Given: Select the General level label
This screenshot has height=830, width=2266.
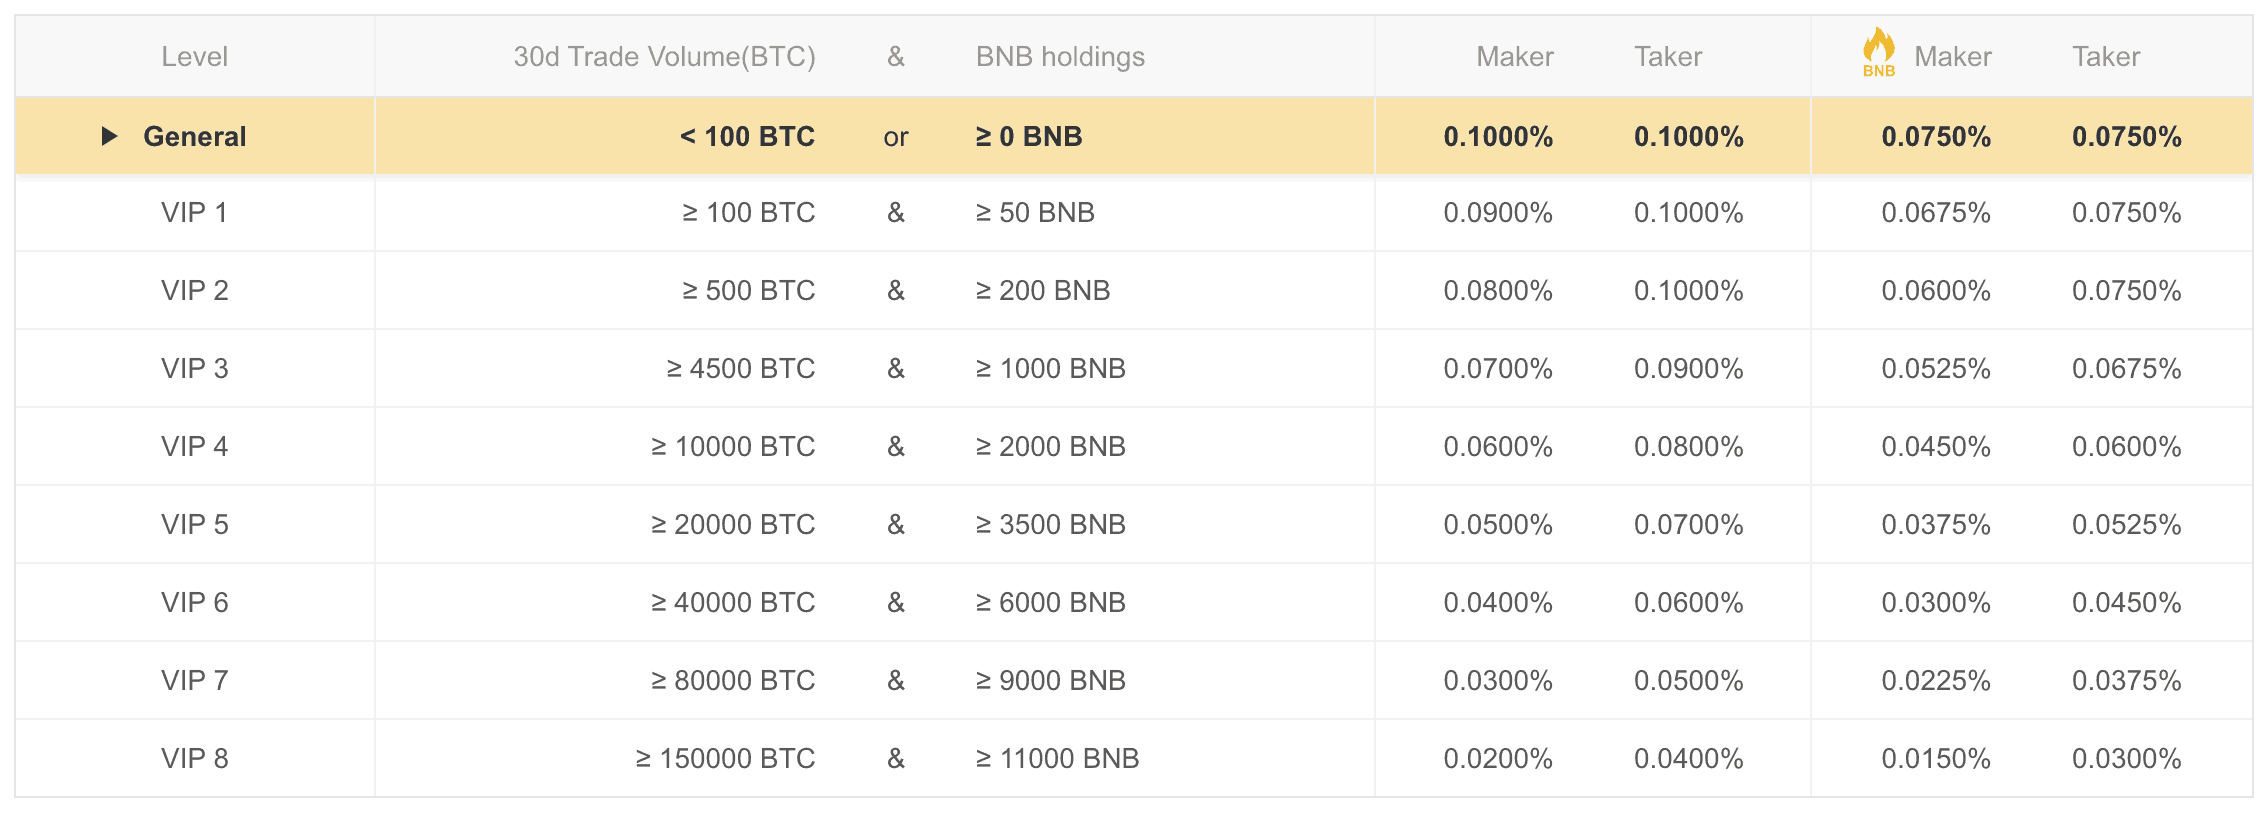Looking at the screenshot, I should (194, 136).
